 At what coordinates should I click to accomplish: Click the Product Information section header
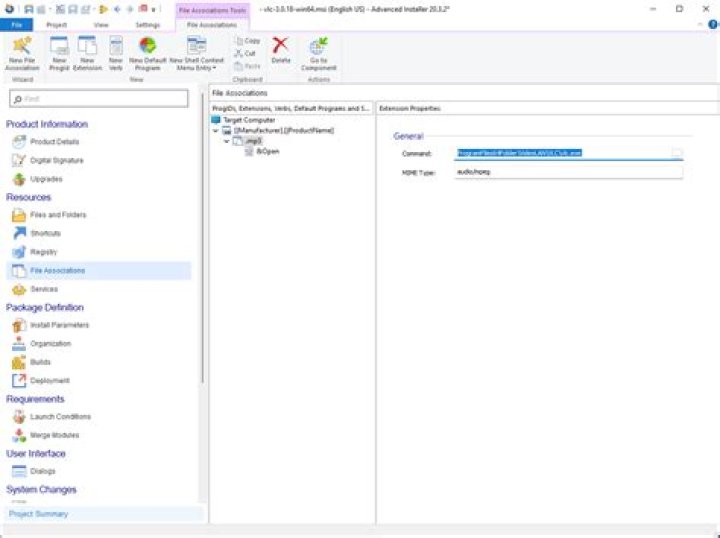(x=47, y=124)
